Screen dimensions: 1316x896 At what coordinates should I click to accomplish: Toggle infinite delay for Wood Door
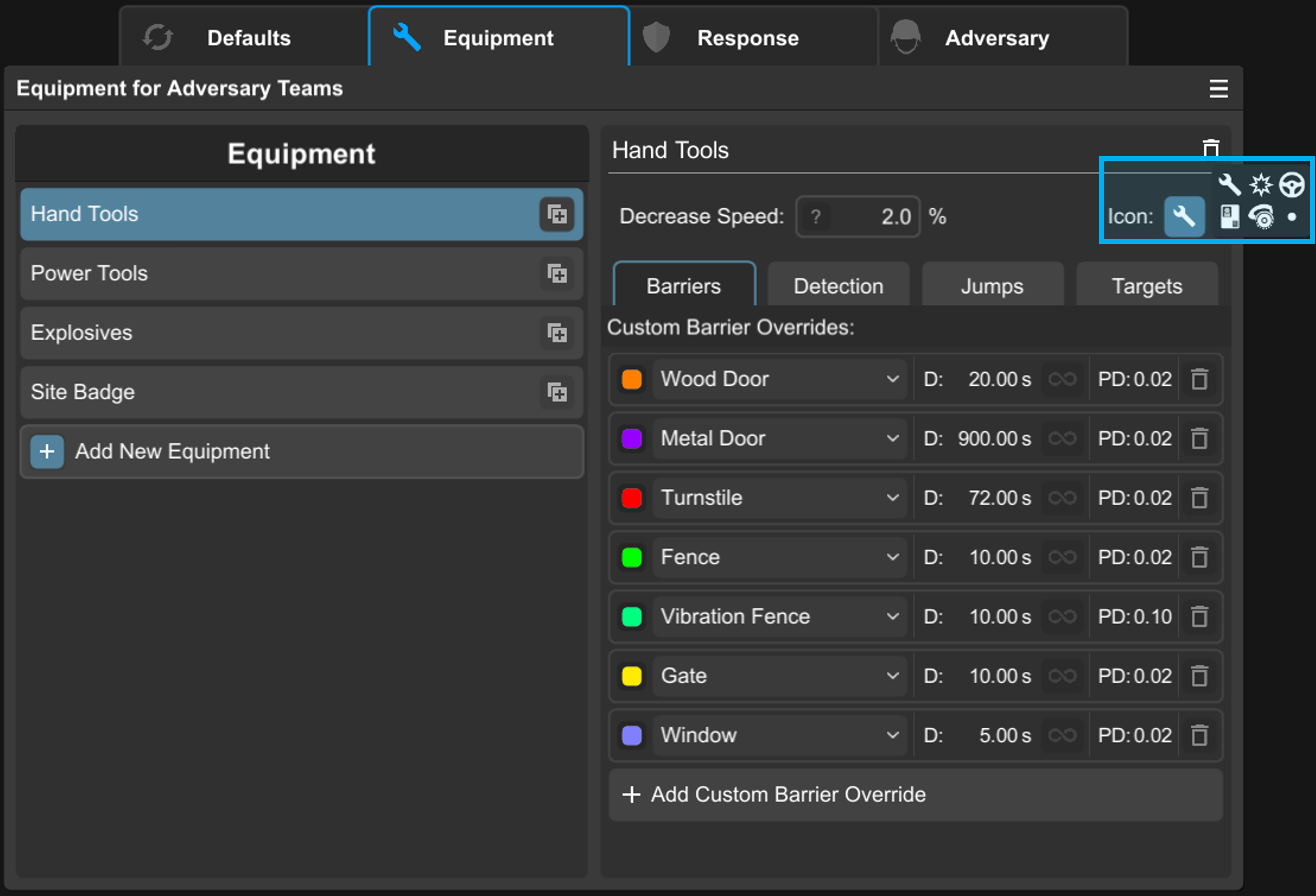1062,379
